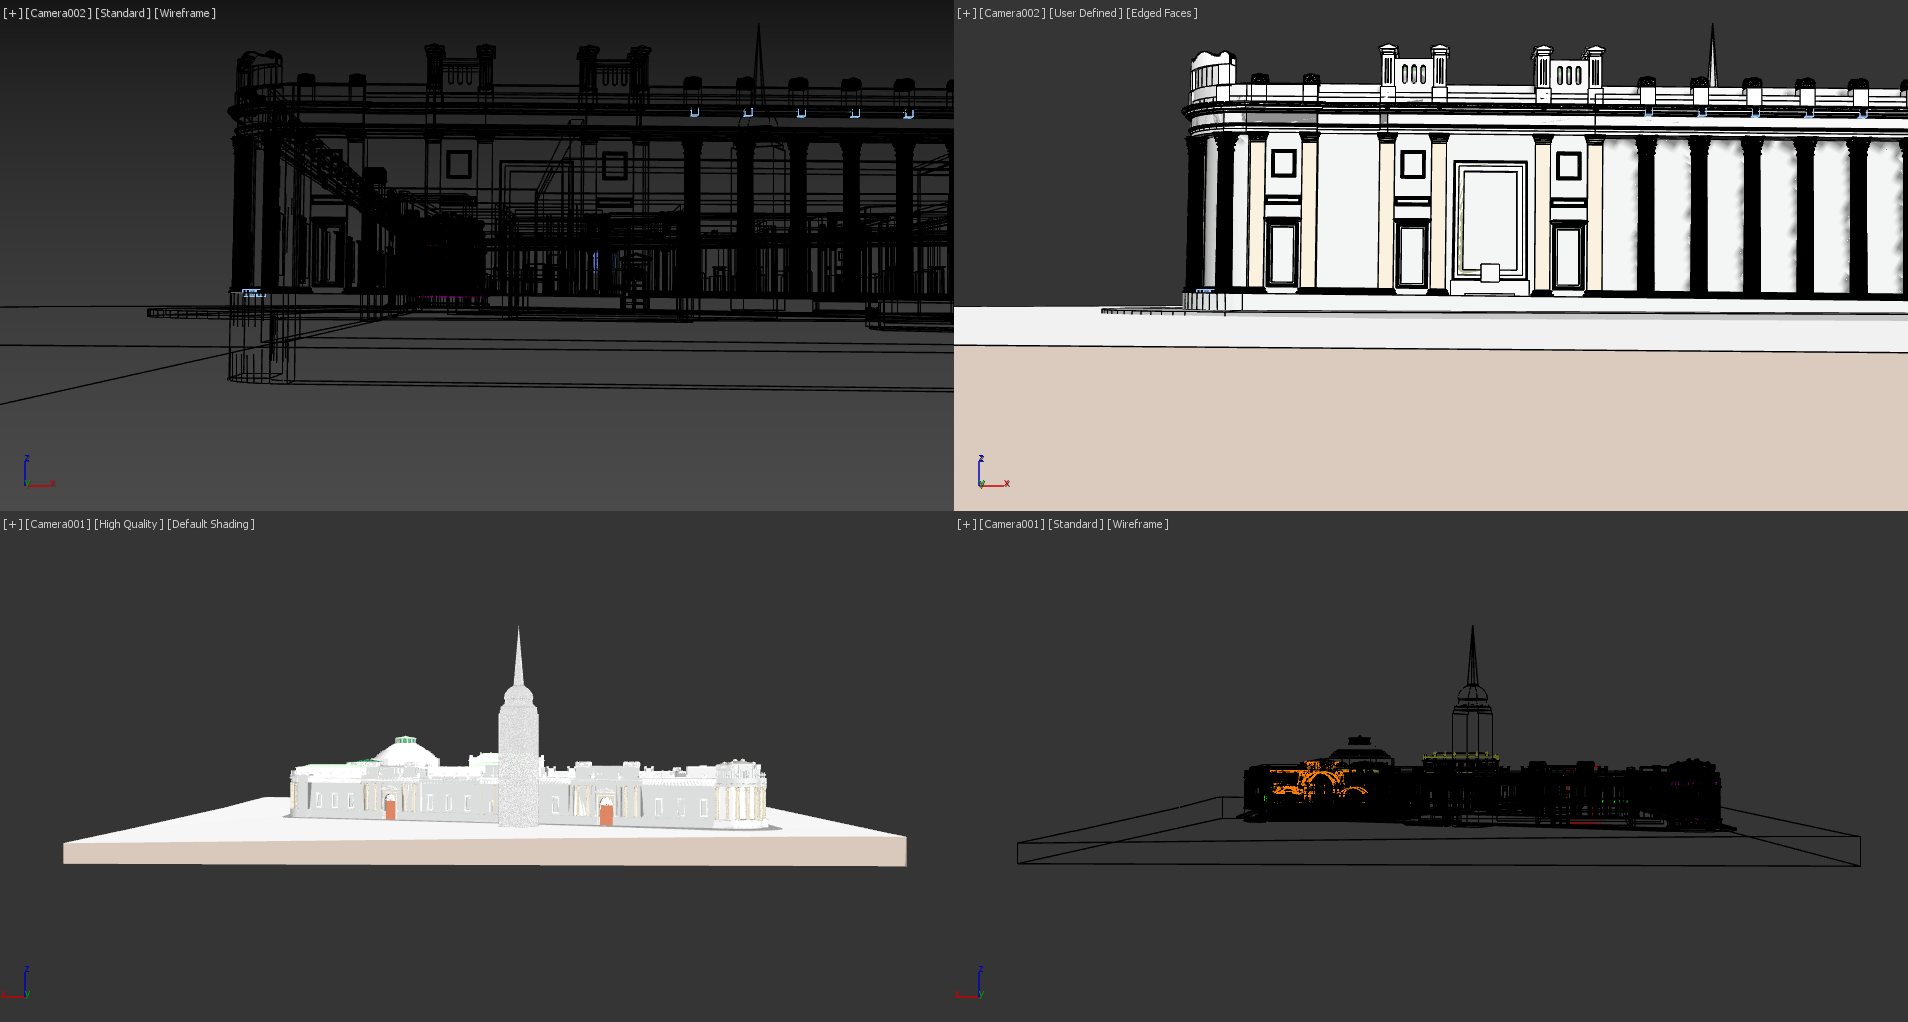
Task: Open the Default Shading menu
Action: [211, 524]
